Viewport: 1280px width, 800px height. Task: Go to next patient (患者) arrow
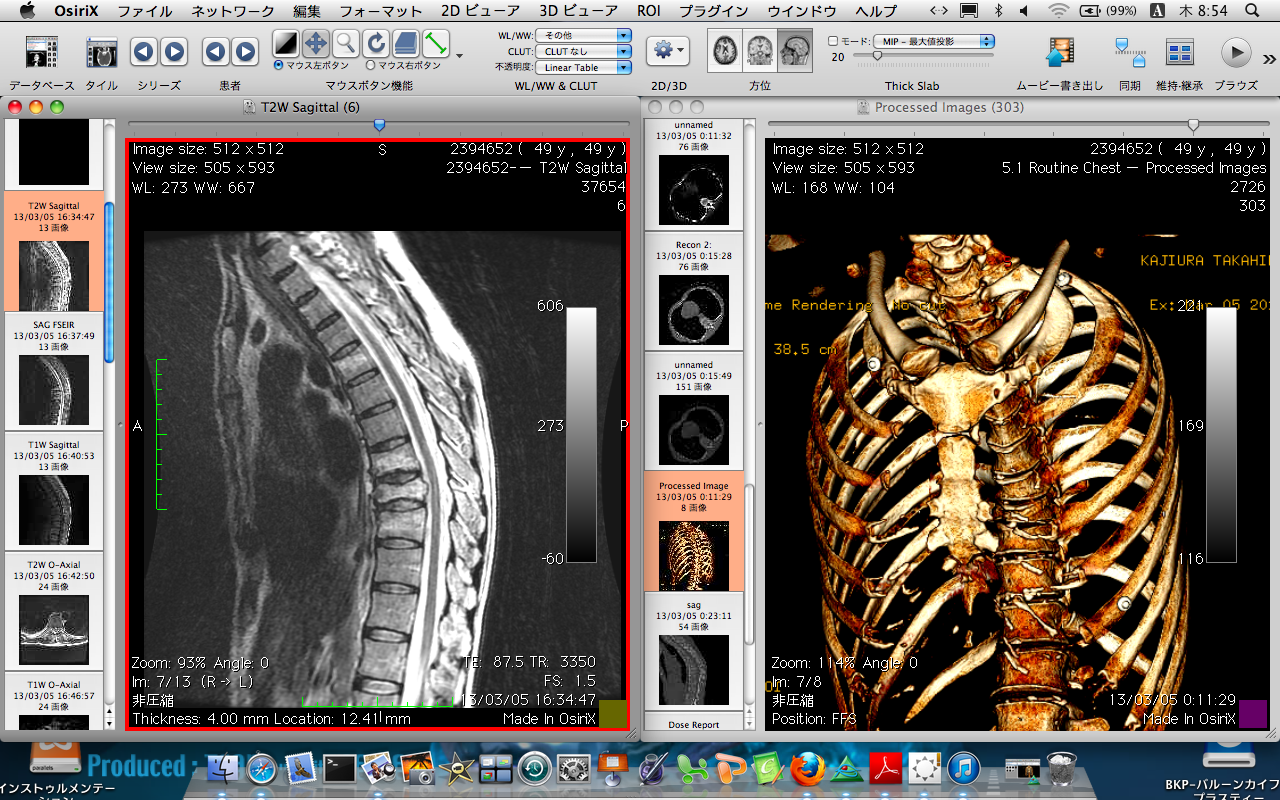(246, 51)
